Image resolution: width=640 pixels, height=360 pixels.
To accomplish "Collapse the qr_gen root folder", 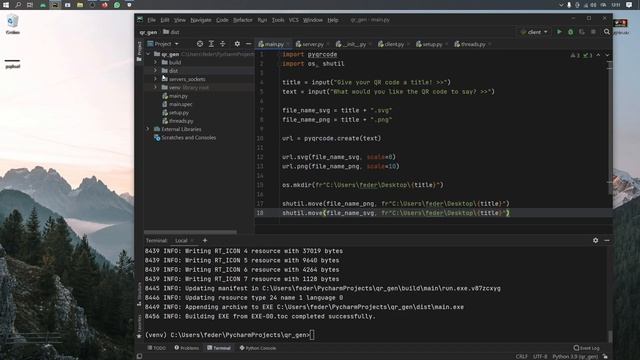I will click(148, 54).
